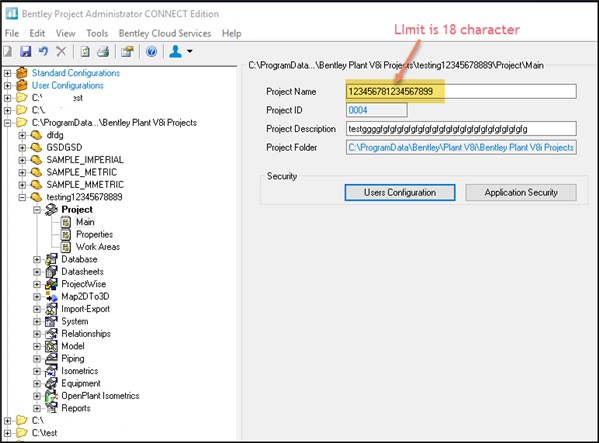Expand the Standard Configurations node
This screenshot has height=443, width=599.
(x=7, y=73)
